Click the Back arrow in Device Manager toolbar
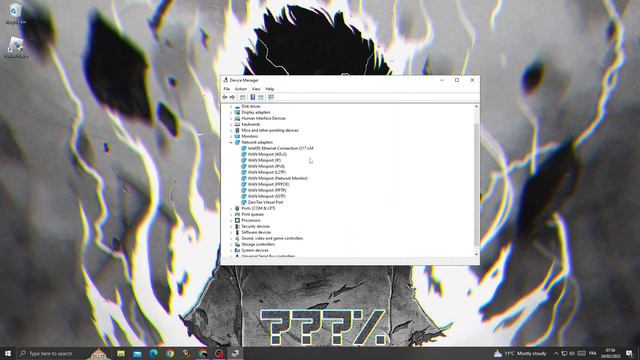 tap(224, 97)
